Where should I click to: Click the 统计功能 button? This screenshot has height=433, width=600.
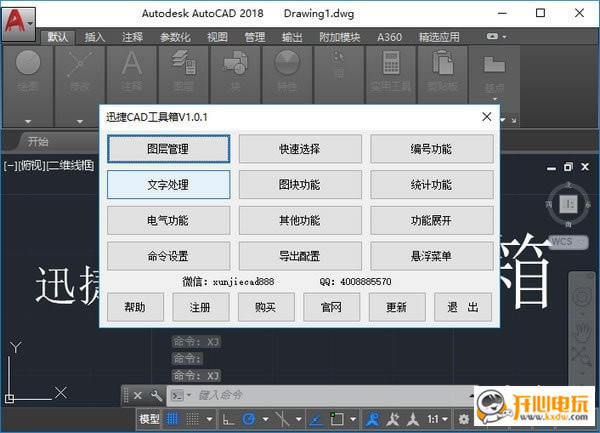click(432, 185)
